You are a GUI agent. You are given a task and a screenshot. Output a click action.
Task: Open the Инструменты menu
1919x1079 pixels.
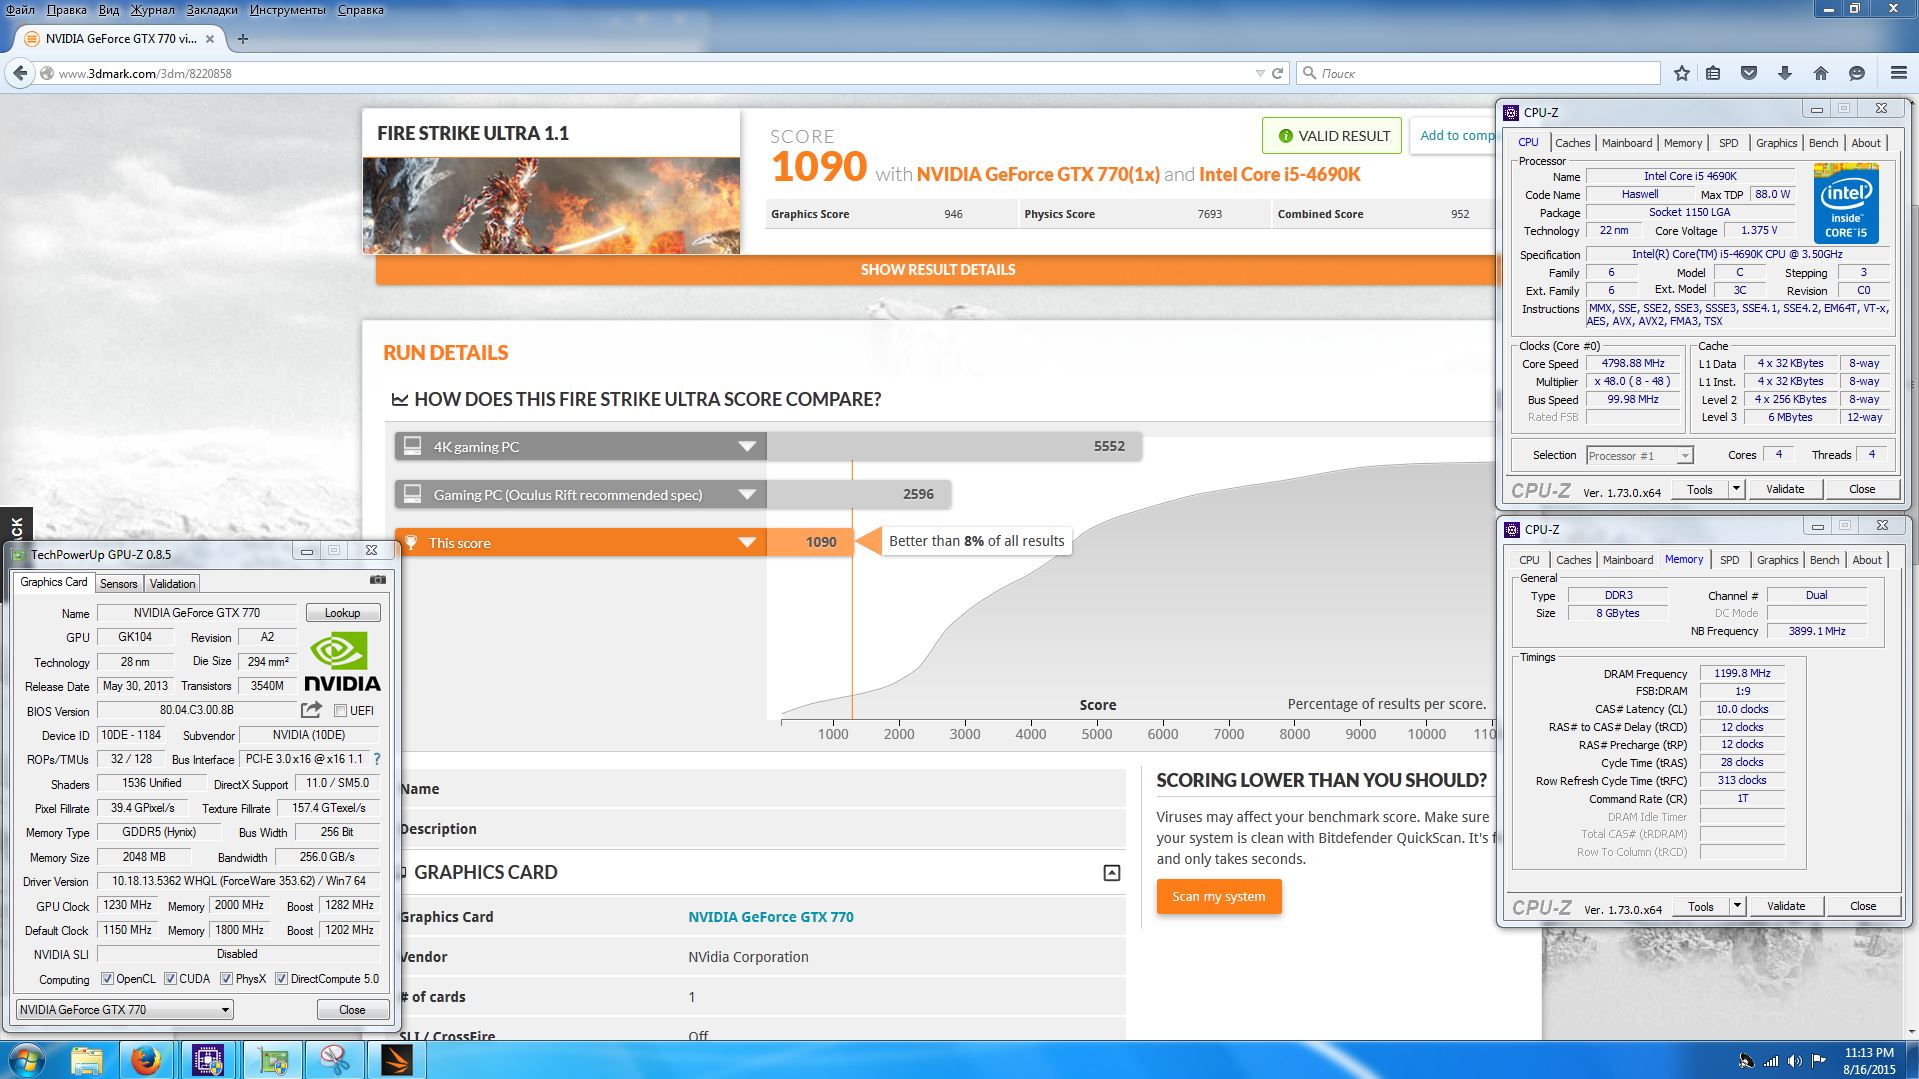[288, 9]
